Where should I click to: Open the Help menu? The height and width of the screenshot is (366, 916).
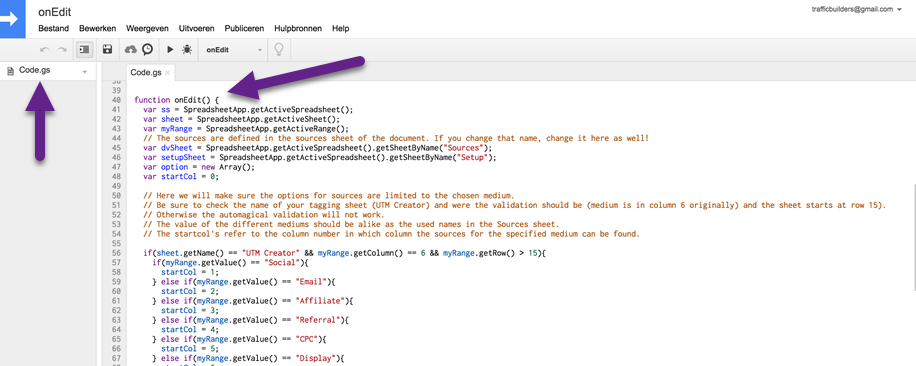[341, 29]
